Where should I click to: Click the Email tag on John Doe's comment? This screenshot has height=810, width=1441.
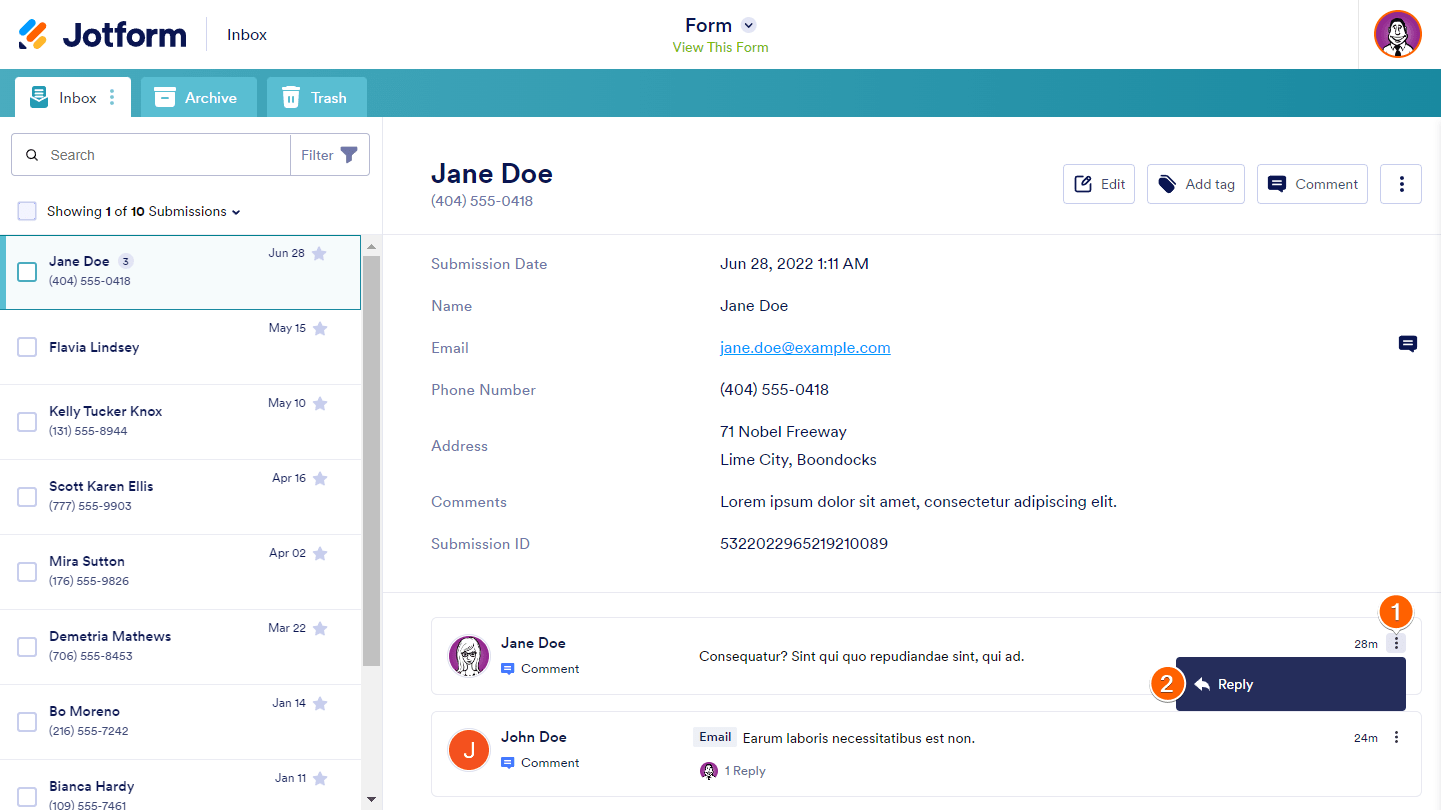pos(715,737)
